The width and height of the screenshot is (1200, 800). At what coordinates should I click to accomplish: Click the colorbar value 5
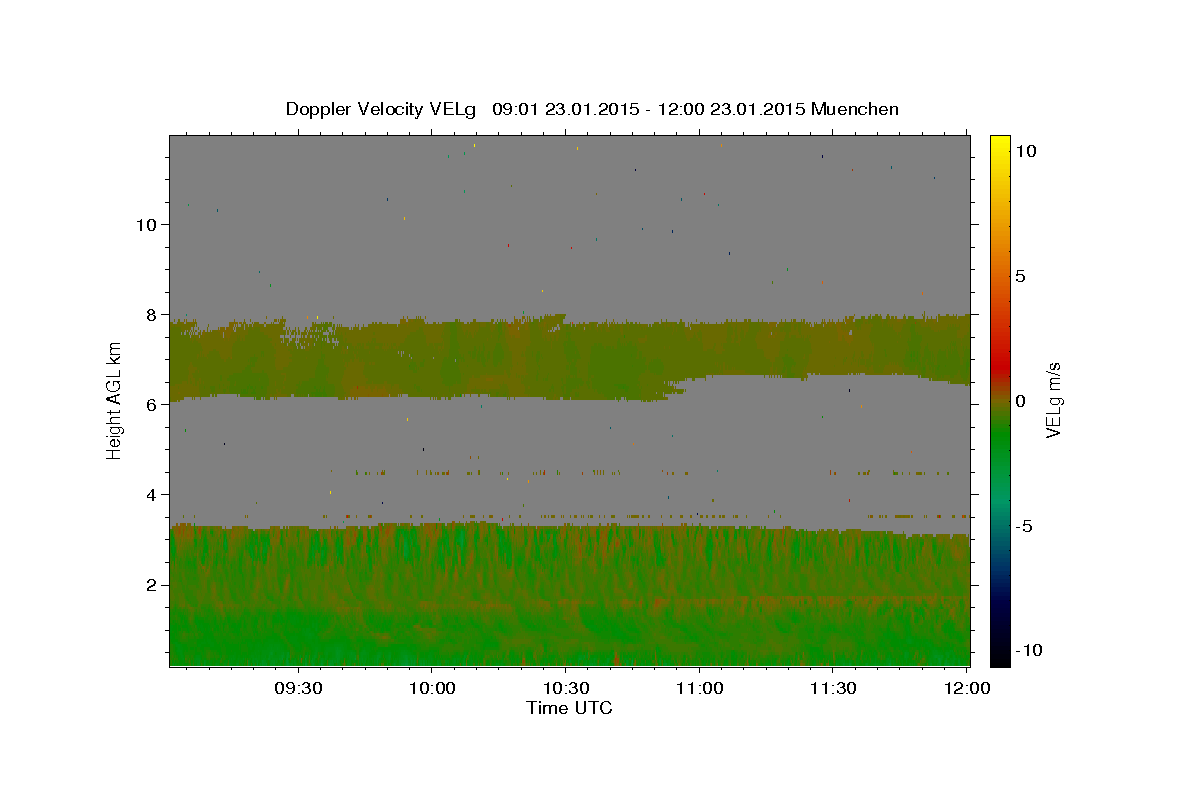click(x=1020, y=276)
